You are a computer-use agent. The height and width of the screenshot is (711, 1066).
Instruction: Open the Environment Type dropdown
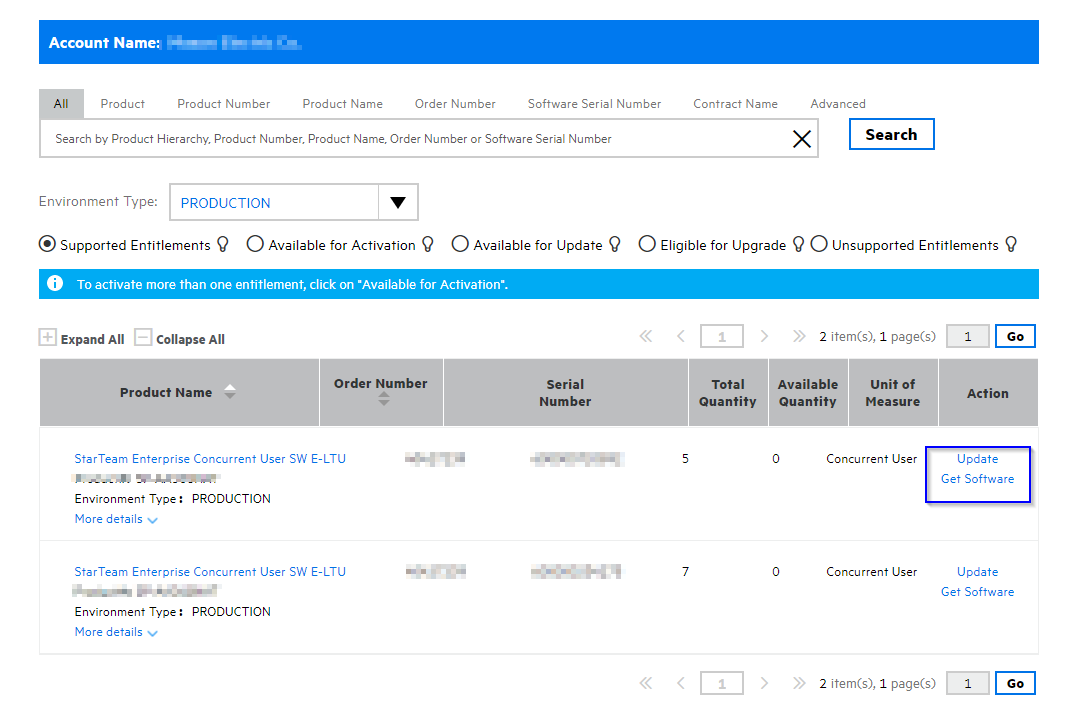[x=398, y=202]
